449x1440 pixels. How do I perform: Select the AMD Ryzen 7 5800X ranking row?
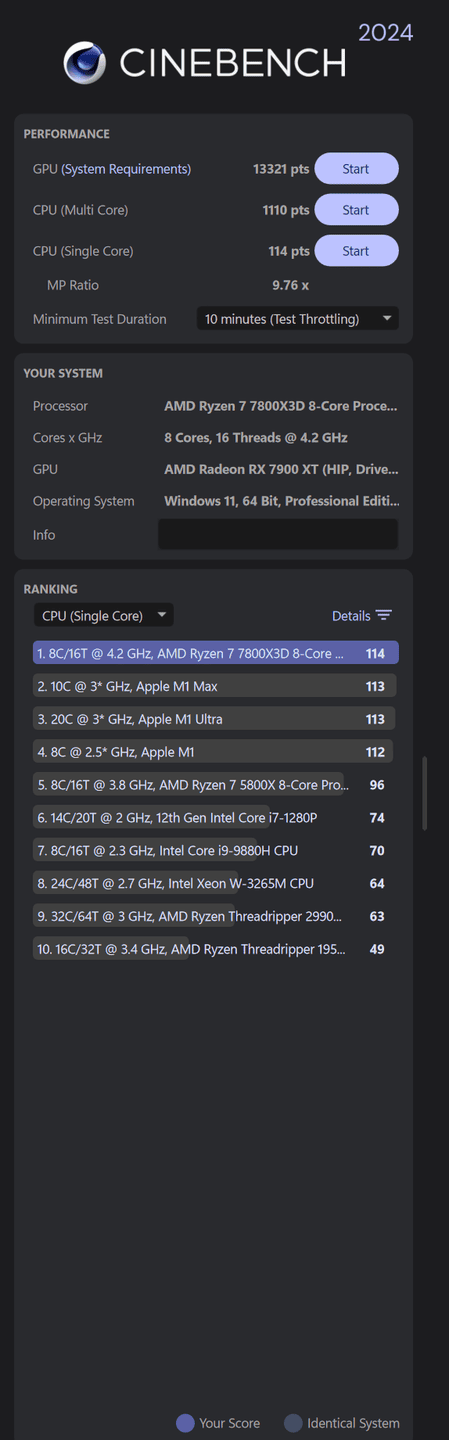[216, 785]
